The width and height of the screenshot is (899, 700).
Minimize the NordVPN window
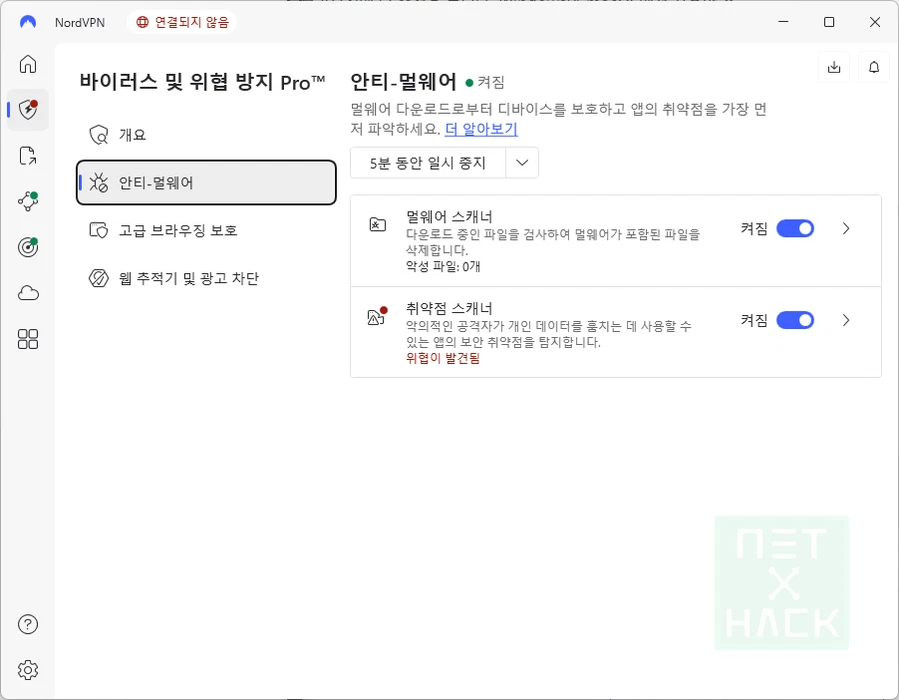(783, 22)
